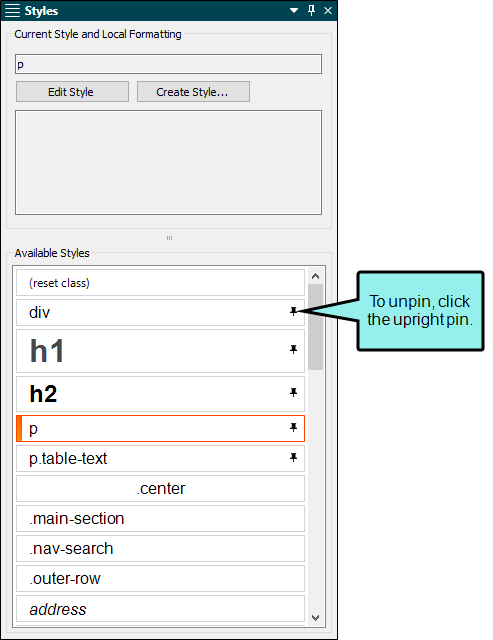Click the pin icon on h2 style
The image size is (493, 640).
pyautogui.click(x=293, y=393)
